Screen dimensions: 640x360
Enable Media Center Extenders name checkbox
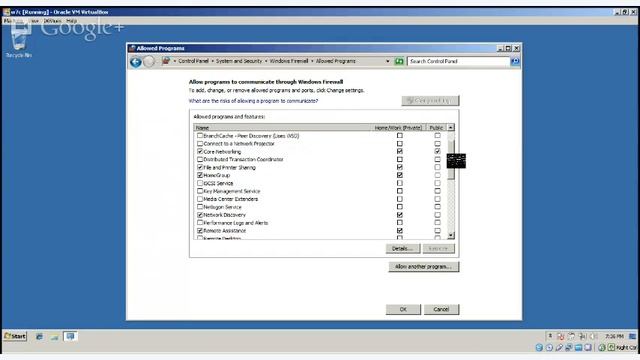(x=200, y=199)
